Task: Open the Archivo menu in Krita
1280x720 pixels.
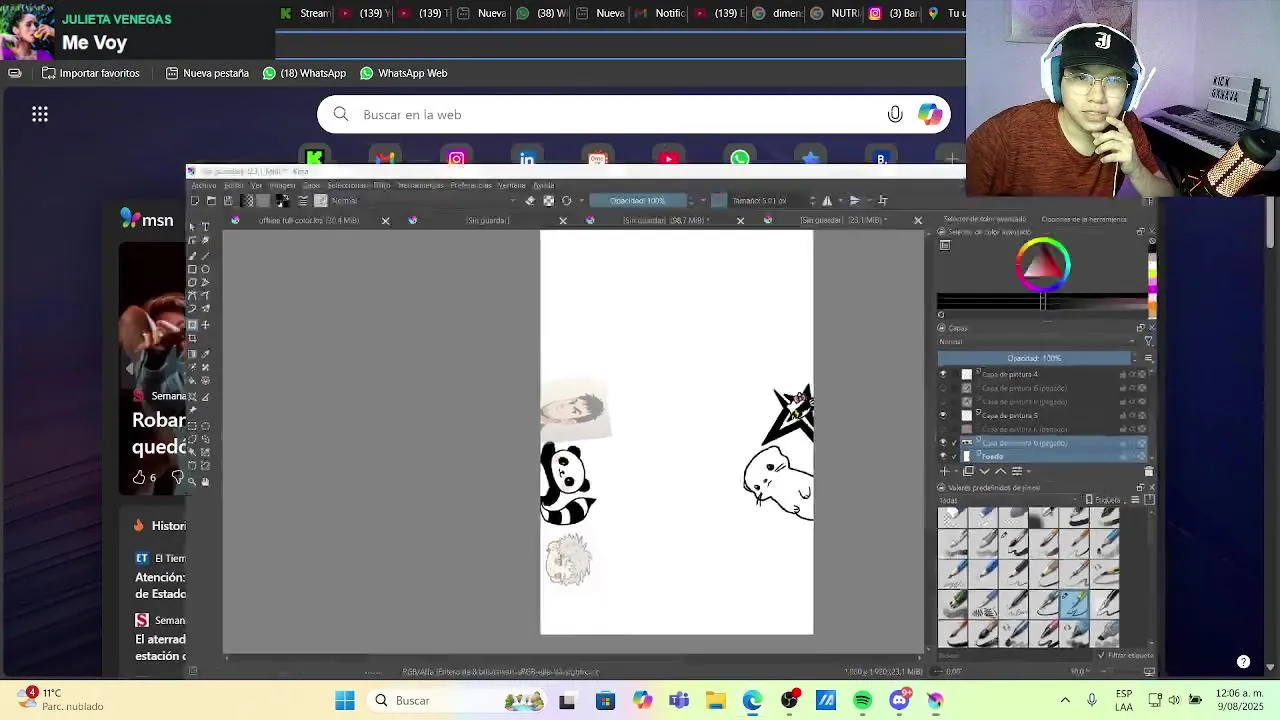Action: 203,185
